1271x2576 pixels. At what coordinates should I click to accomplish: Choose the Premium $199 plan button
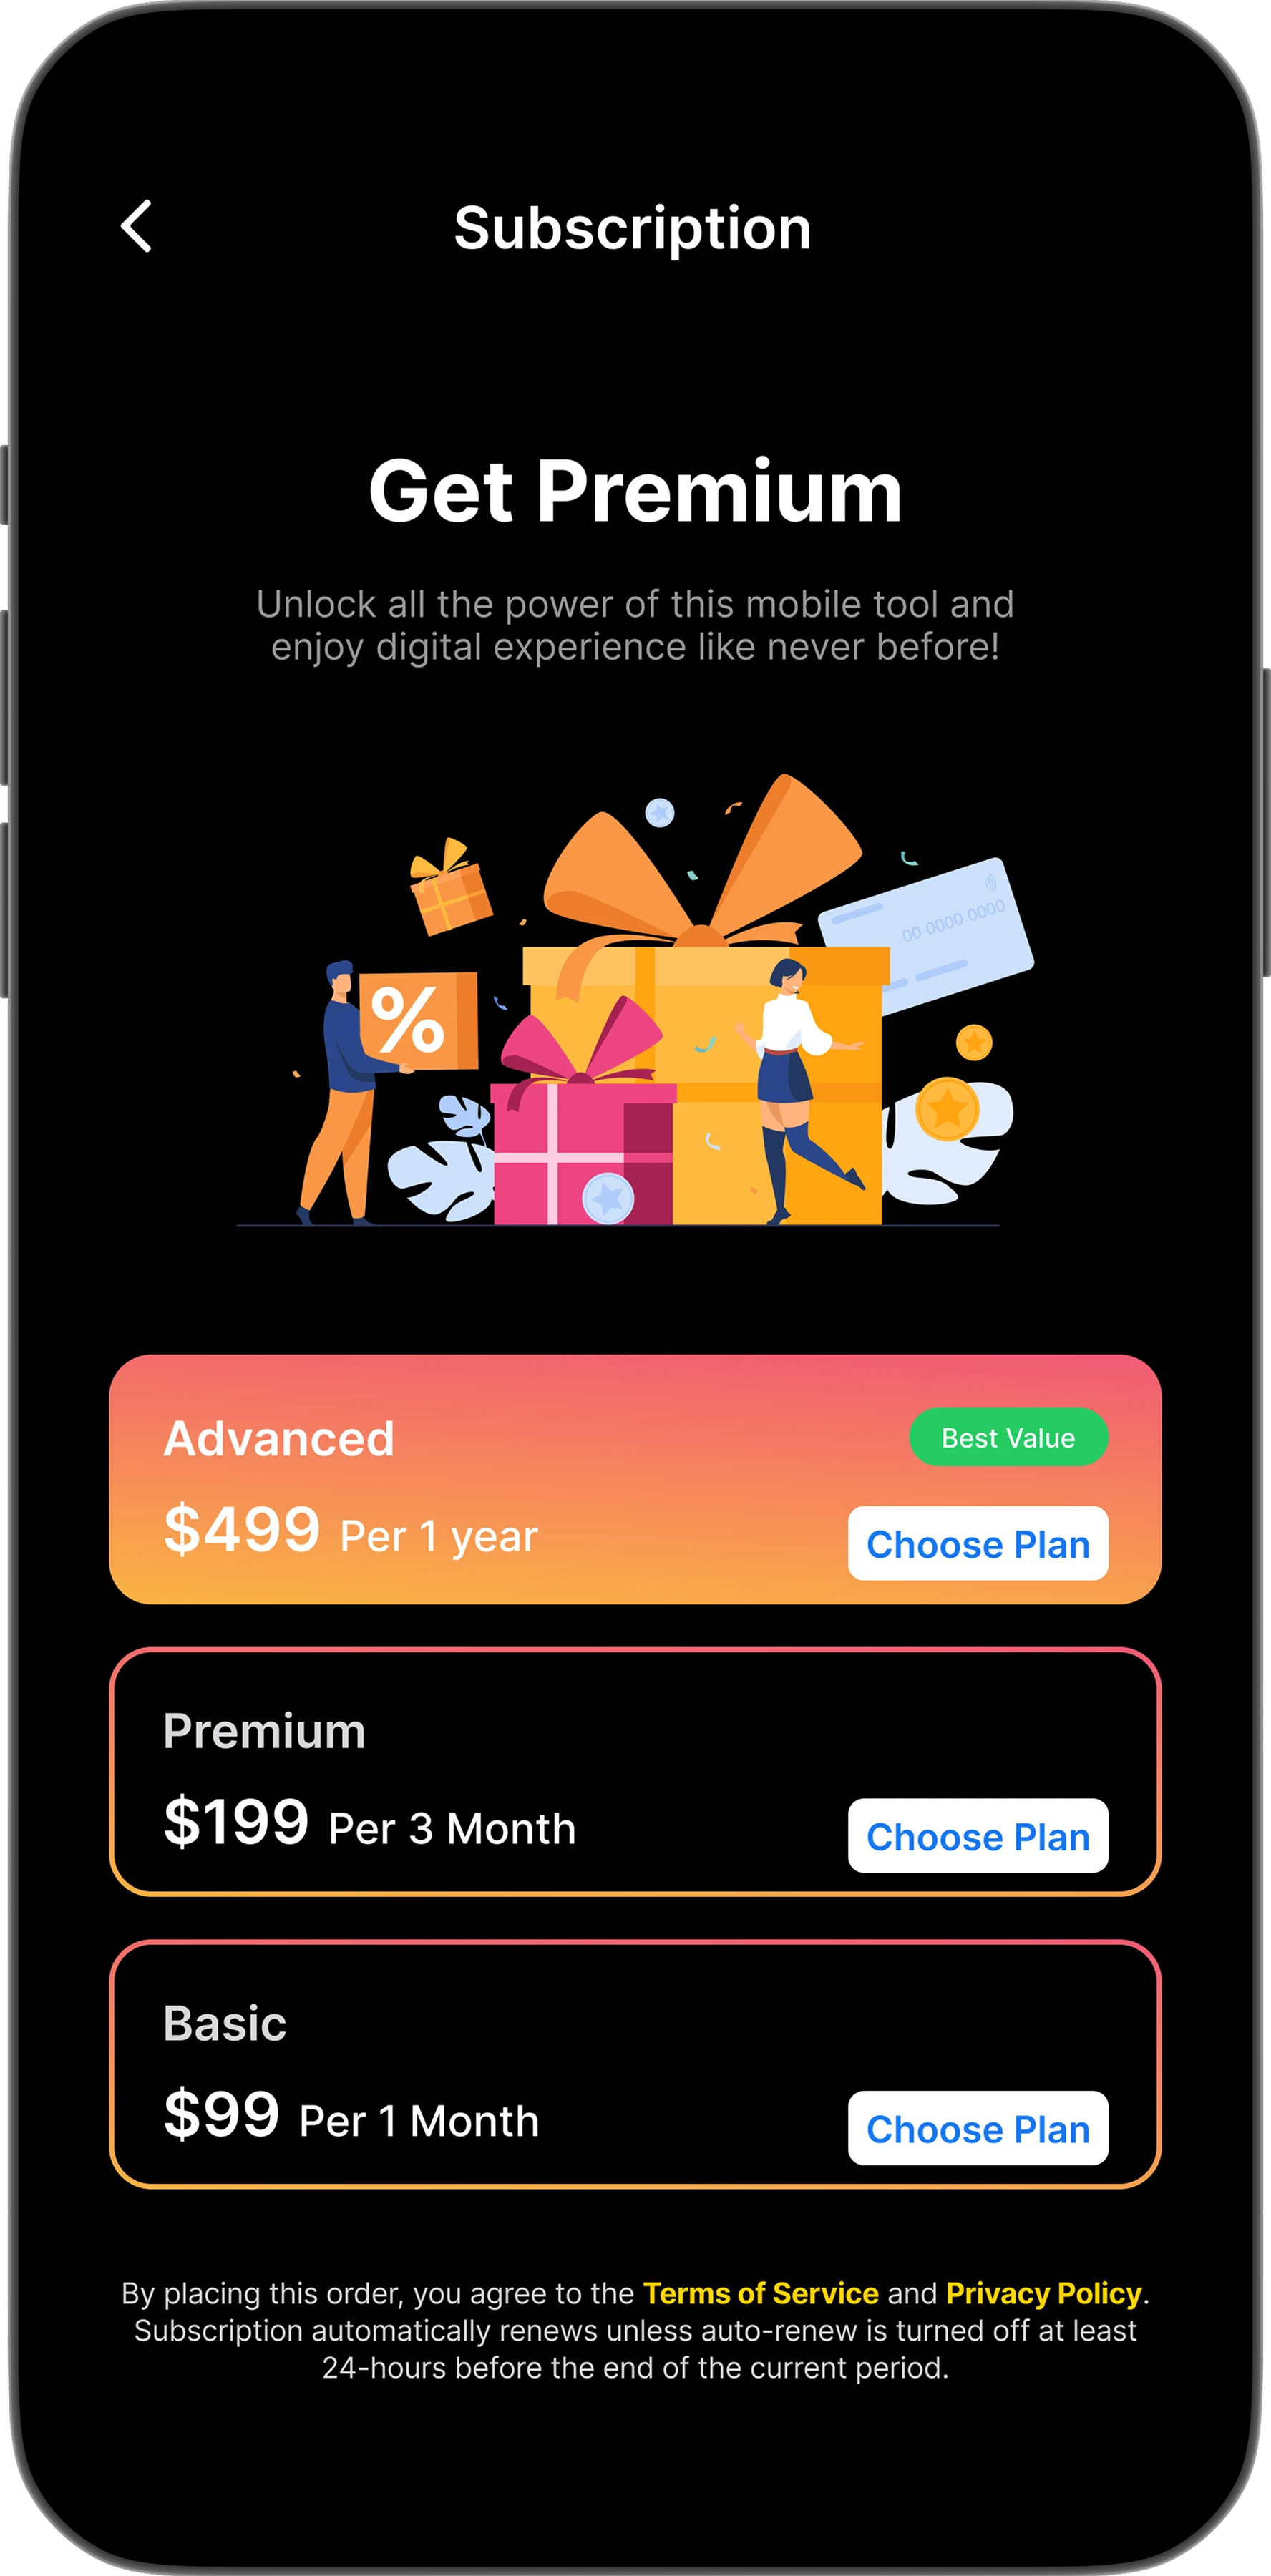pos(978,1835)
